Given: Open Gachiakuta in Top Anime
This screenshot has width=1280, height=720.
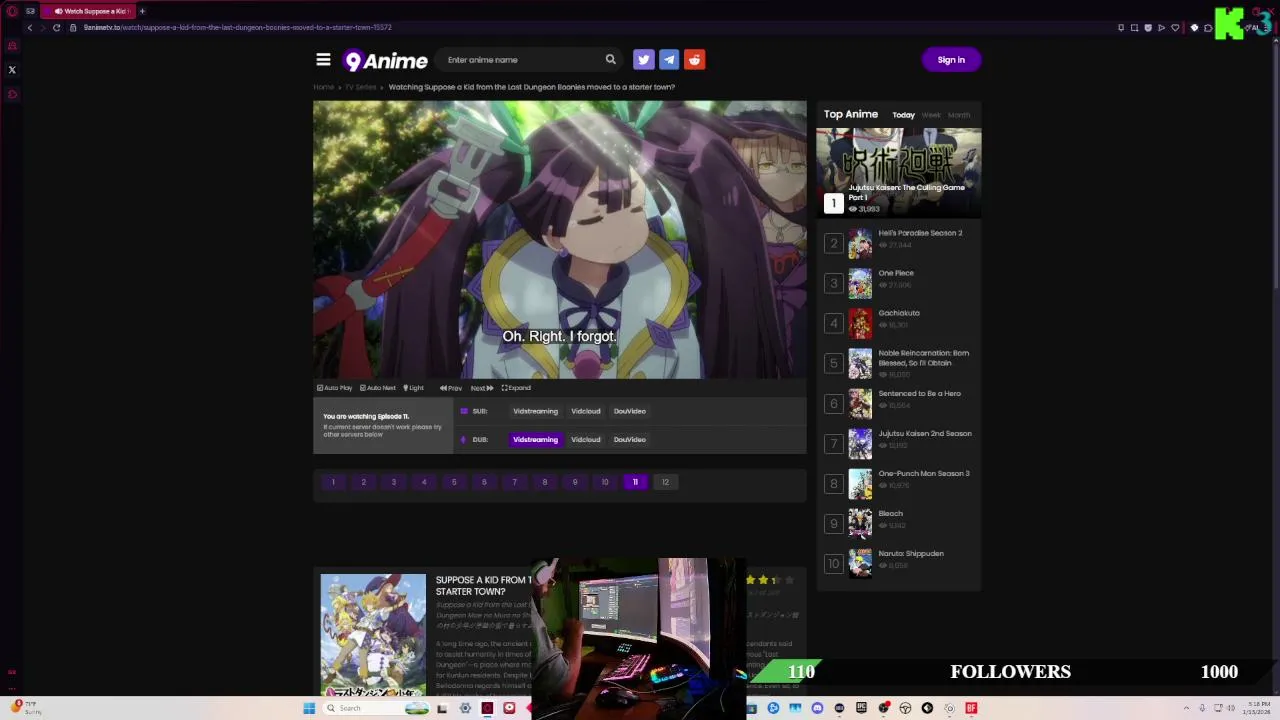Looking at the screenshot, I should coord(899,313).
